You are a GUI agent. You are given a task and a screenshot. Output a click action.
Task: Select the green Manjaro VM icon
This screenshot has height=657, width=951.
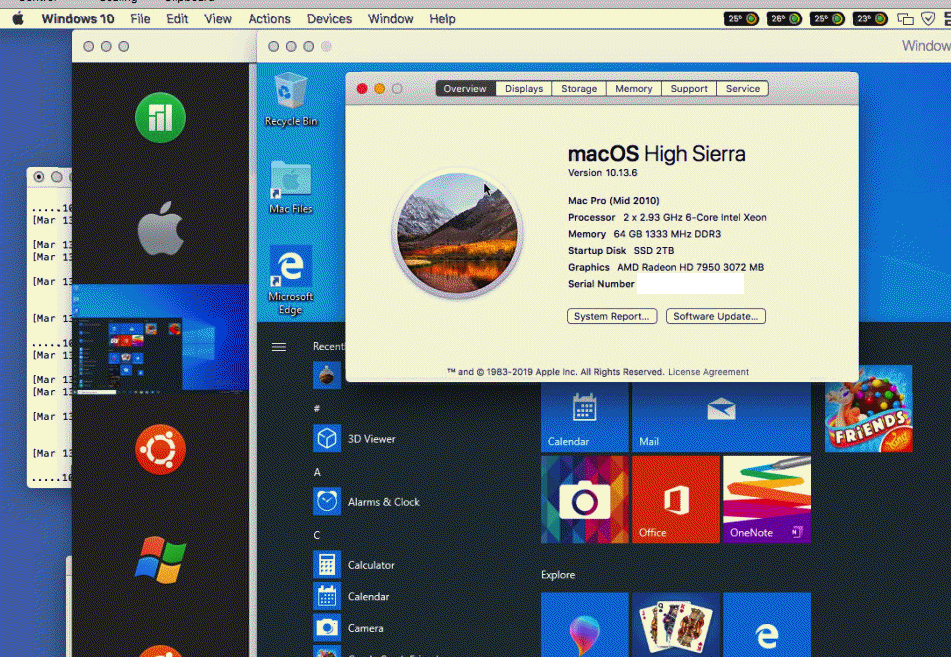(x=160, y=117)
